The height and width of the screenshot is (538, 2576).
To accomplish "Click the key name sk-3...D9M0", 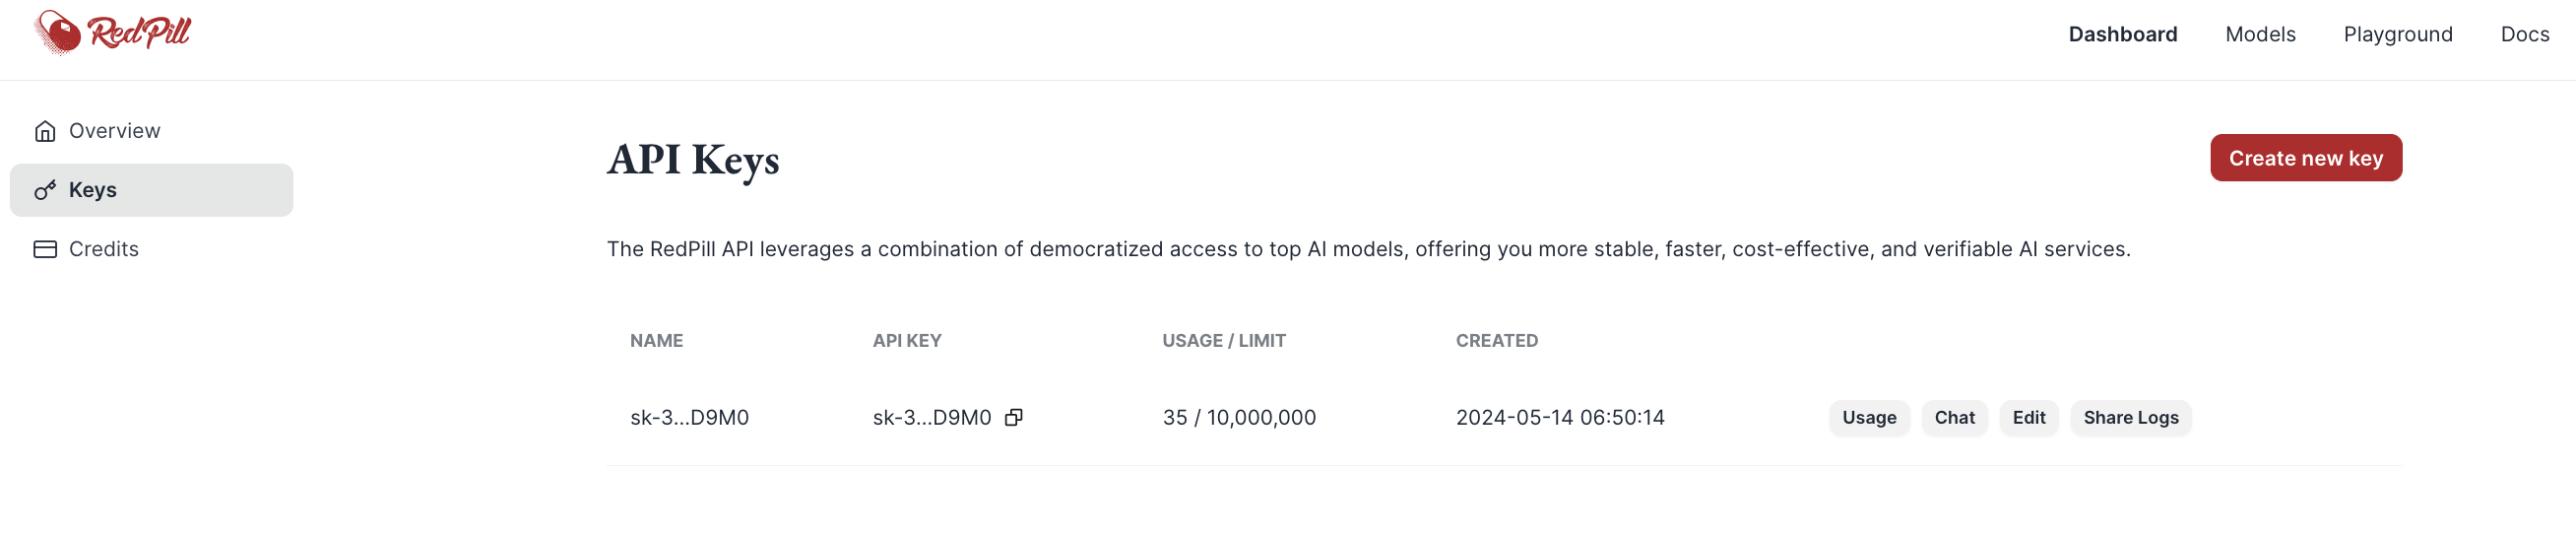I will click(689, 418).
